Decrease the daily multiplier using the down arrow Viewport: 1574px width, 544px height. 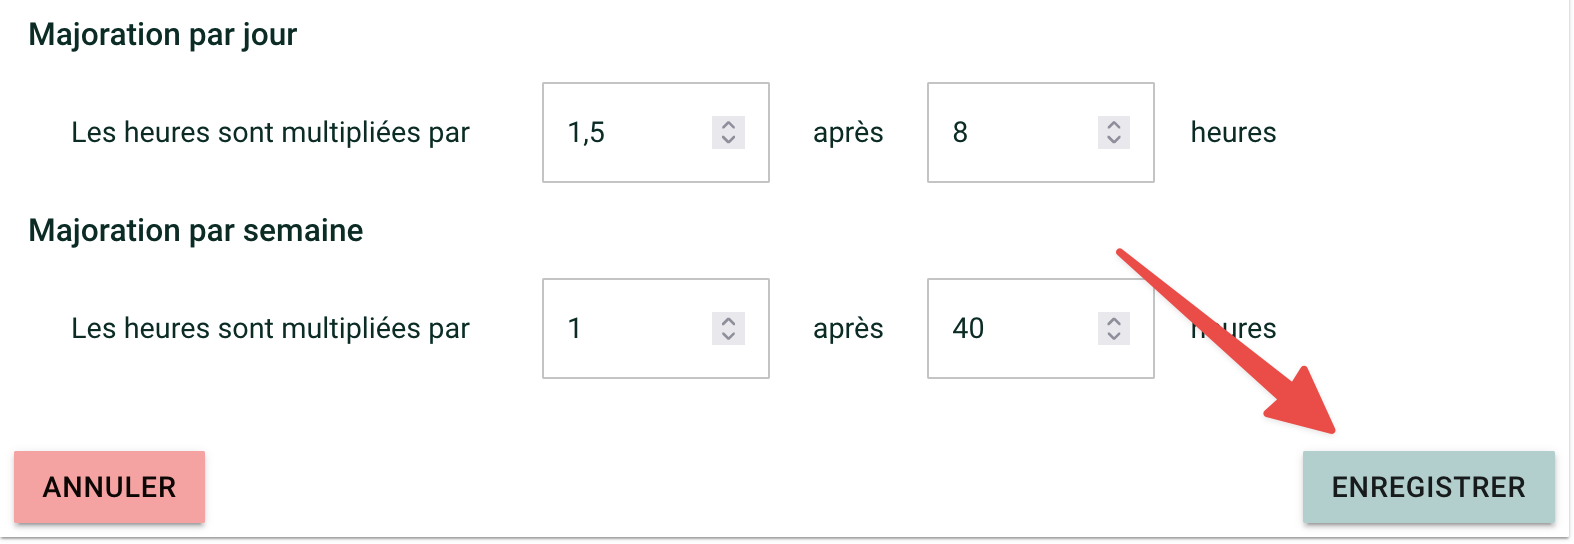pyautogui.click(x=728, y=140)
